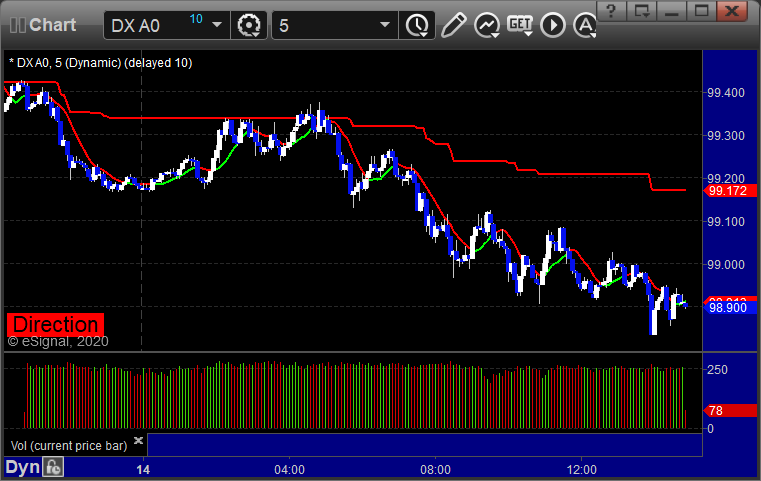The image size is (761, 481).
Task: Open the time template clock icon
Action: tap(417, 25)
